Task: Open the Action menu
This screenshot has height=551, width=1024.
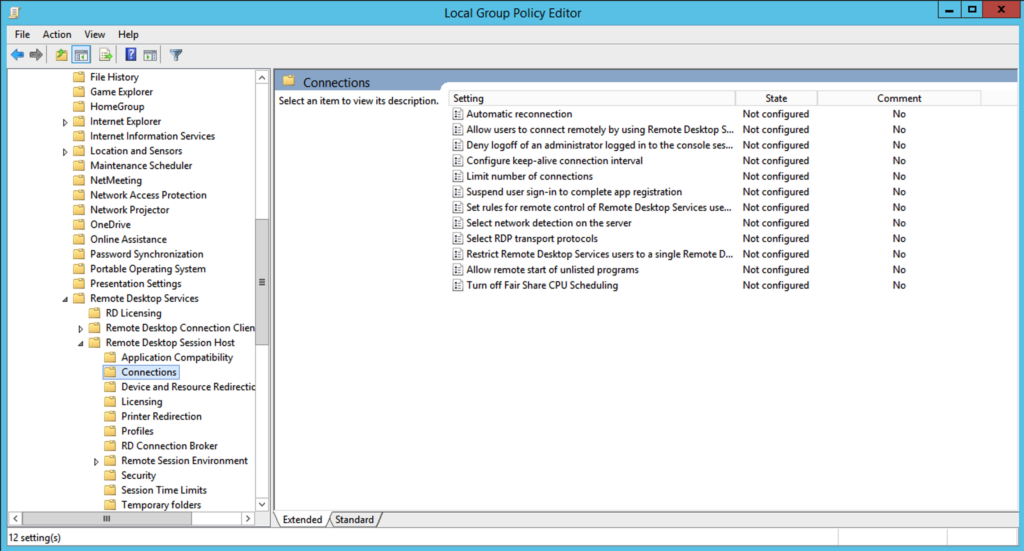Action: point(57,34)
